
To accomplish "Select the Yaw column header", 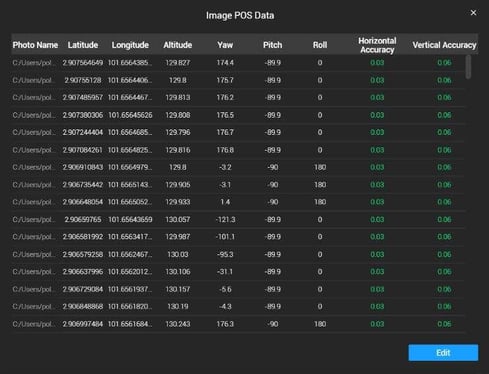I will coord(225,45).
